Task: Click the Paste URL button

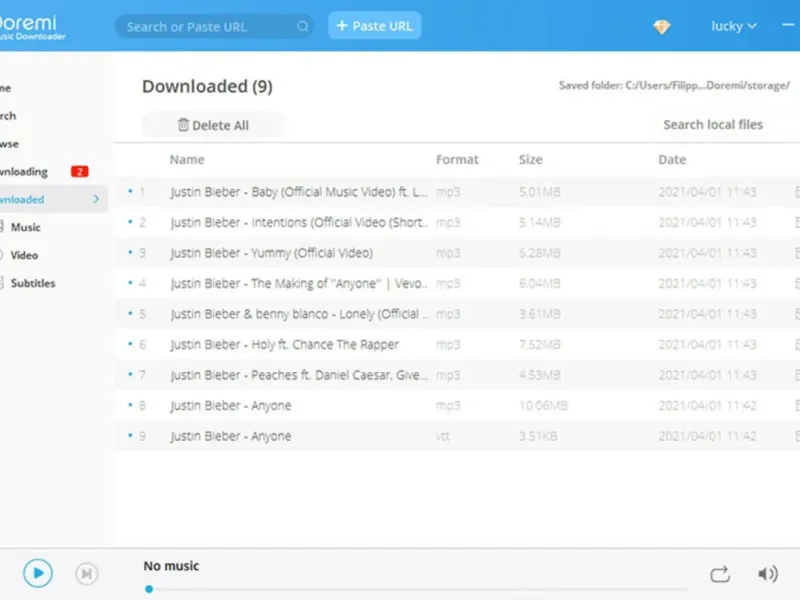Action: click(374, 26)
